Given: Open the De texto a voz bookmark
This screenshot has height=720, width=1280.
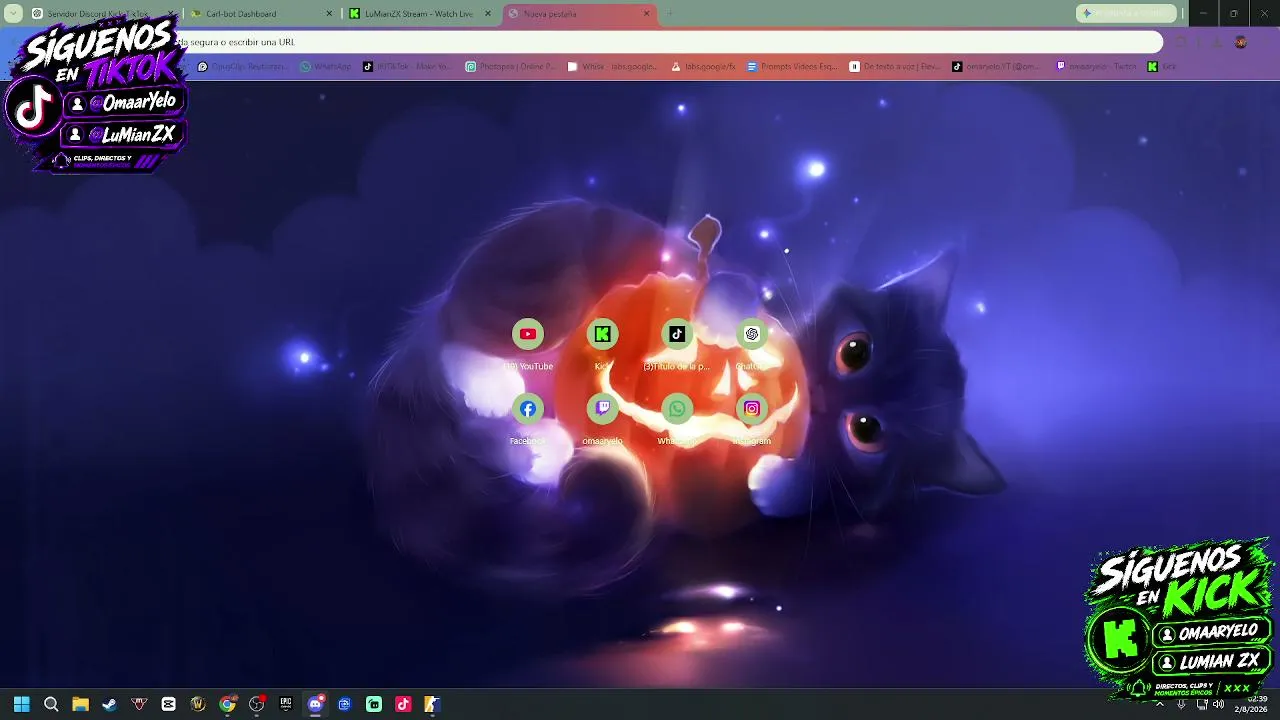Looking at the screenshot, I should coord(895,67).
